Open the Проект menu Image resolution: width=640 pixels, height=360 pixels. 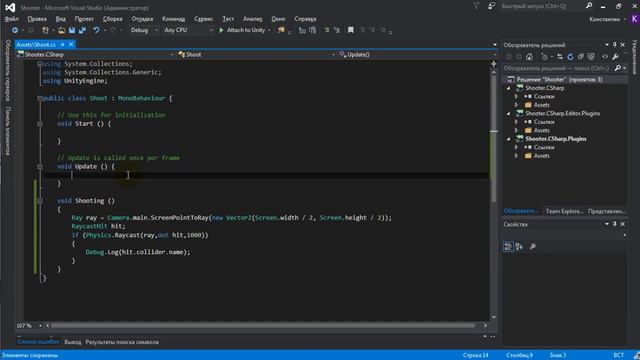click(x=84, y=19)
